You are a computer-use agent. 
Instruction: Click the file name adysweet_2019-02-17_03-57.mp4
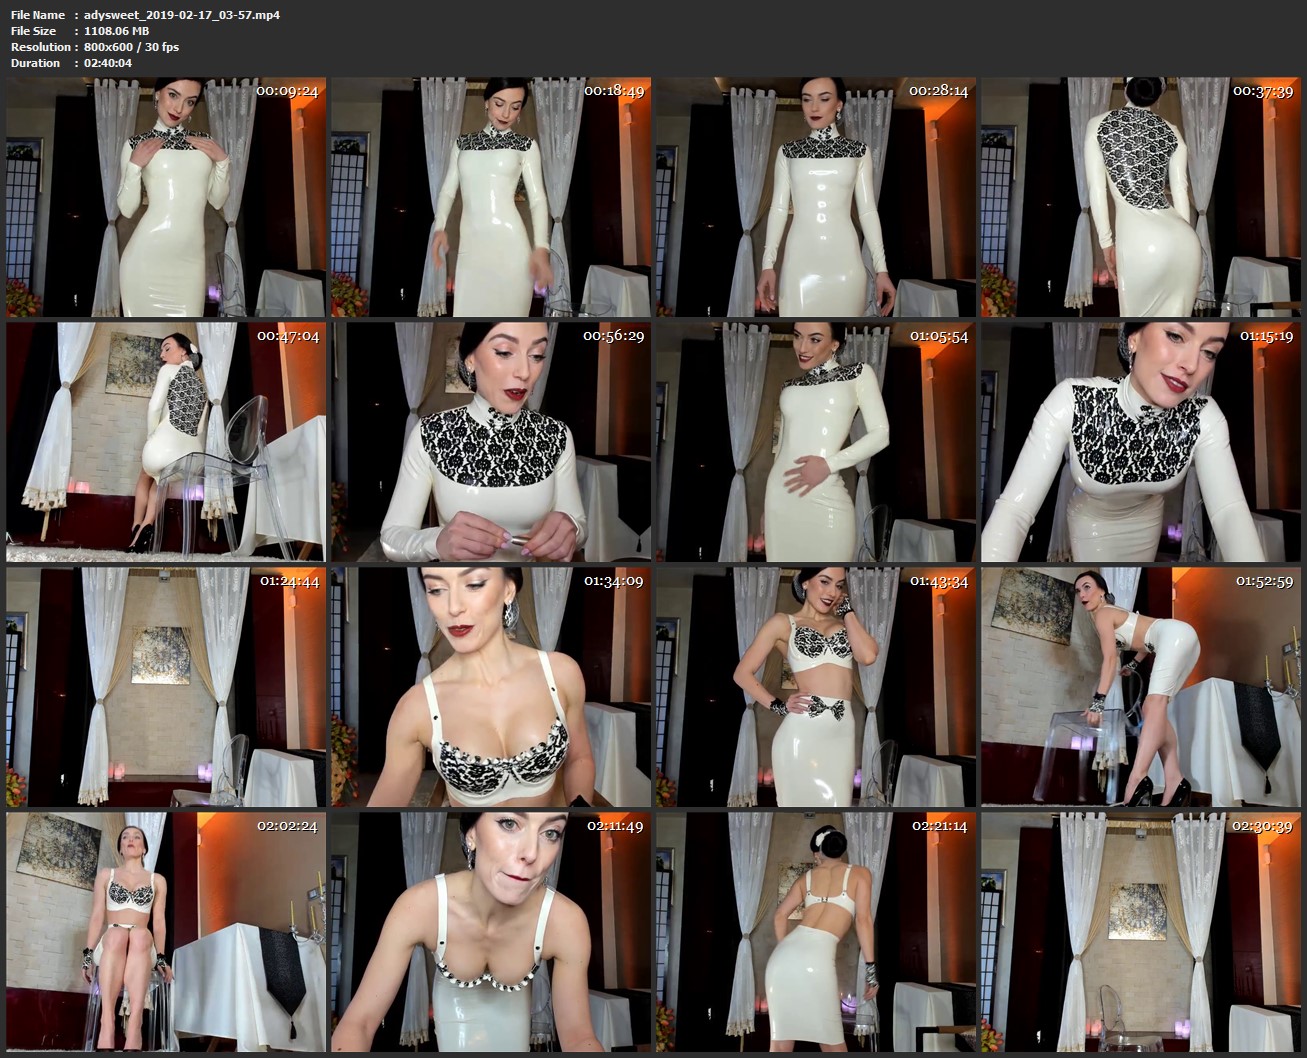[x=182, y=15]
